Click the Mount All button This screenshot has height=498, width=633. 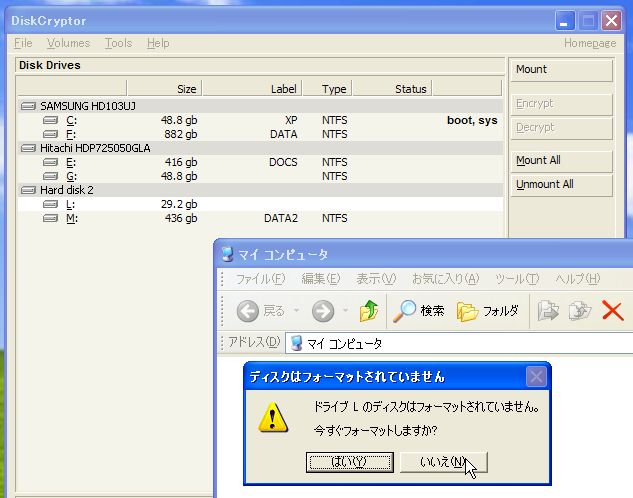[x=562, y=161]
